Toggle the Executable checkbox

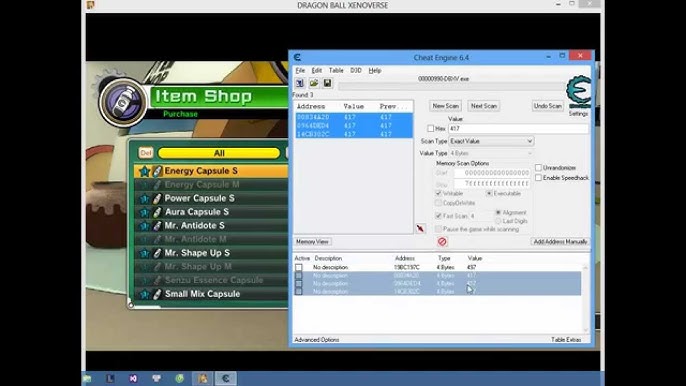coord(489,193)
